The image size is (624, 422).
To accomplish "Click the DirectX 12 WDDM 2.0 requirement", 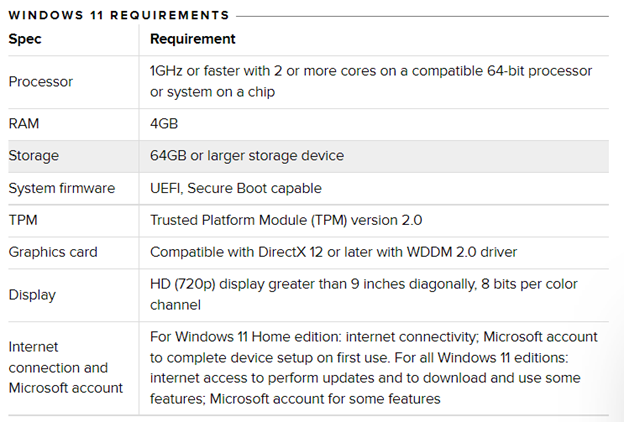I will (333, 252).
